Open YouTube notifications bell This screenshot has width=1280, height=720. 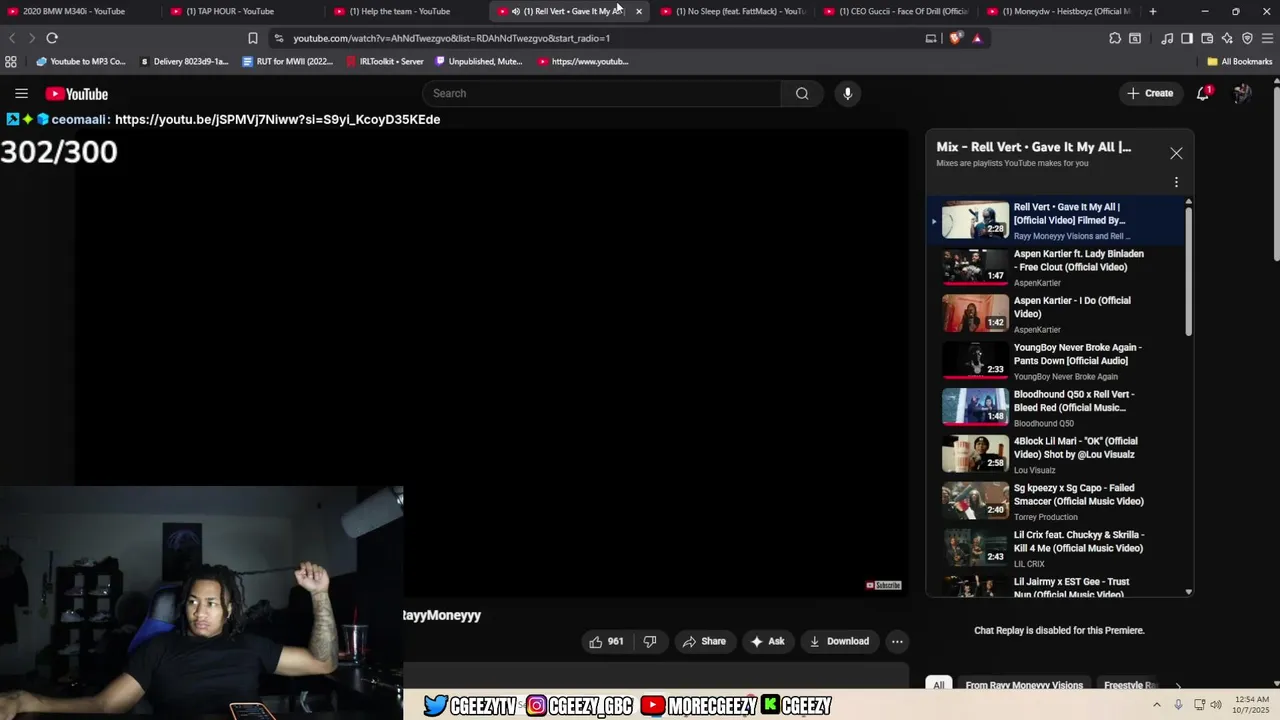[x=1203, y=93]
